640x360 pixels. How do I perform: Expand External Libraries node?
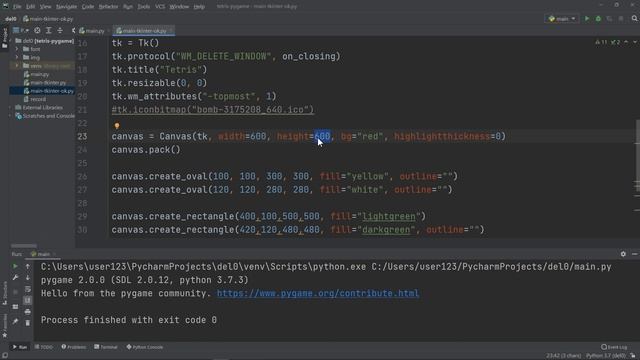pos(10,107)
